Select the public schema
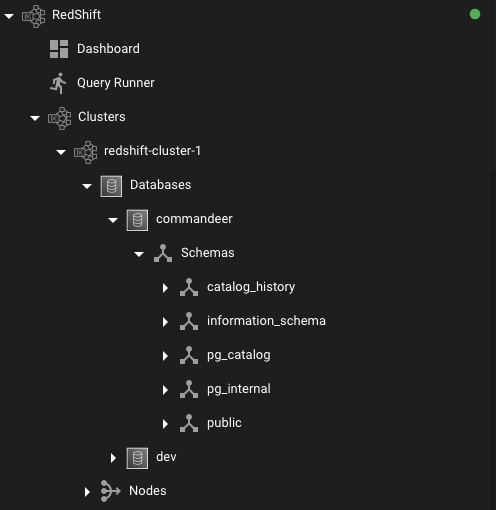The height and width of the screenshot is (510, 496). point(224,423)
